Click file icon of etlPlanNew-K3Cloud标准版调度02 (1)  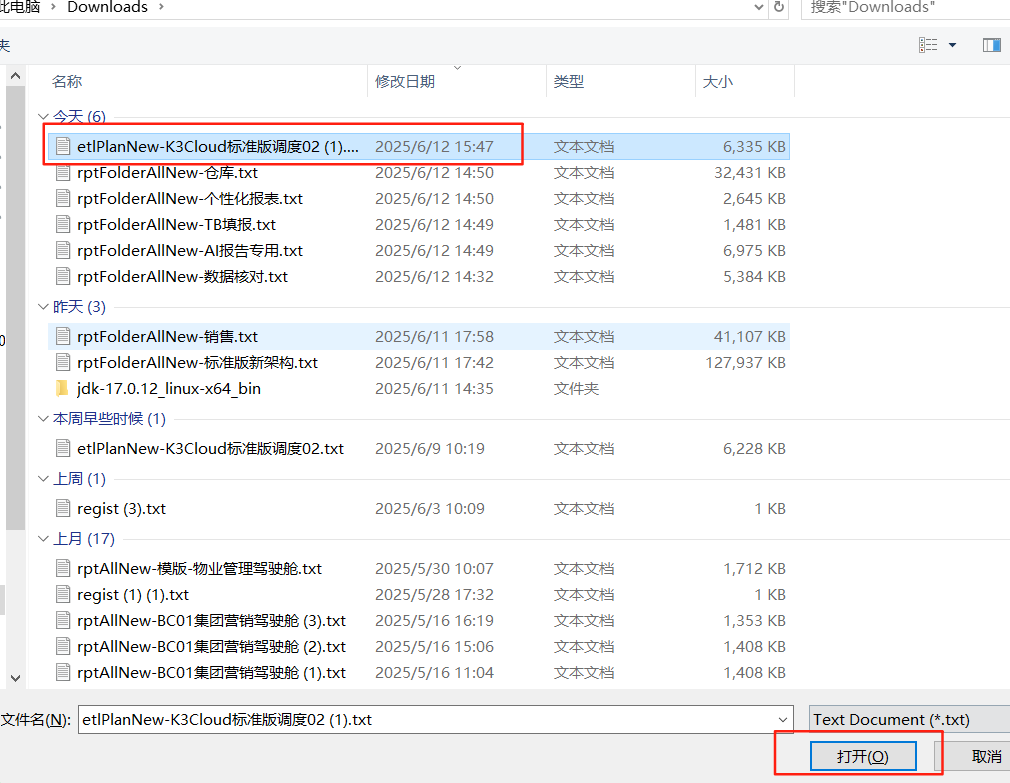(63, 146)
